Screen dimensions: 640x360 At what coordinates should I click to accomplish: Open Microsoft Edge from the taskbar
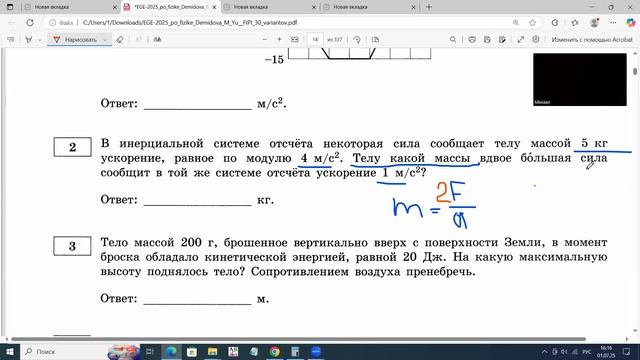point(171,351)
